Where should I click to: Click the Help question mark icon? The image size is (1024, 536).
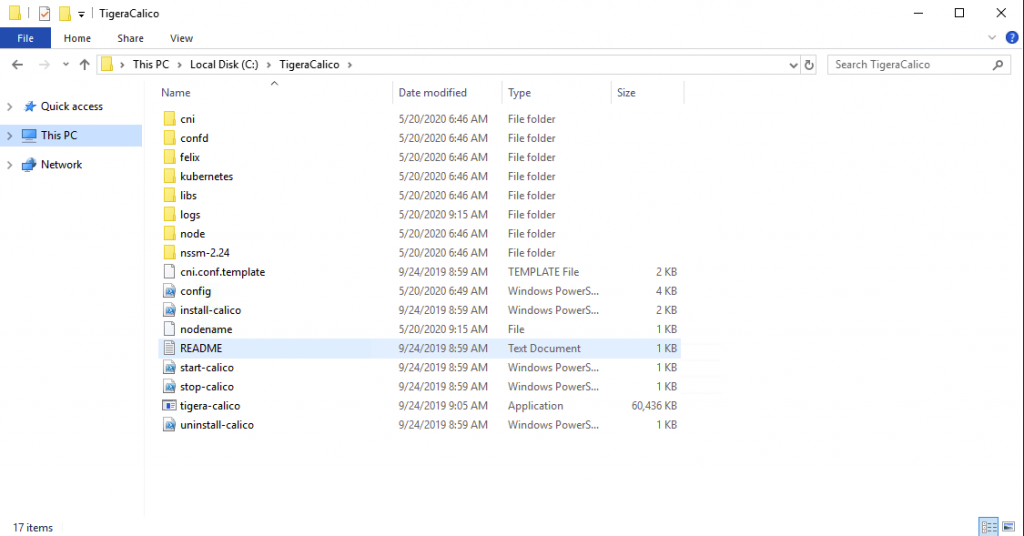(1011, 38)
